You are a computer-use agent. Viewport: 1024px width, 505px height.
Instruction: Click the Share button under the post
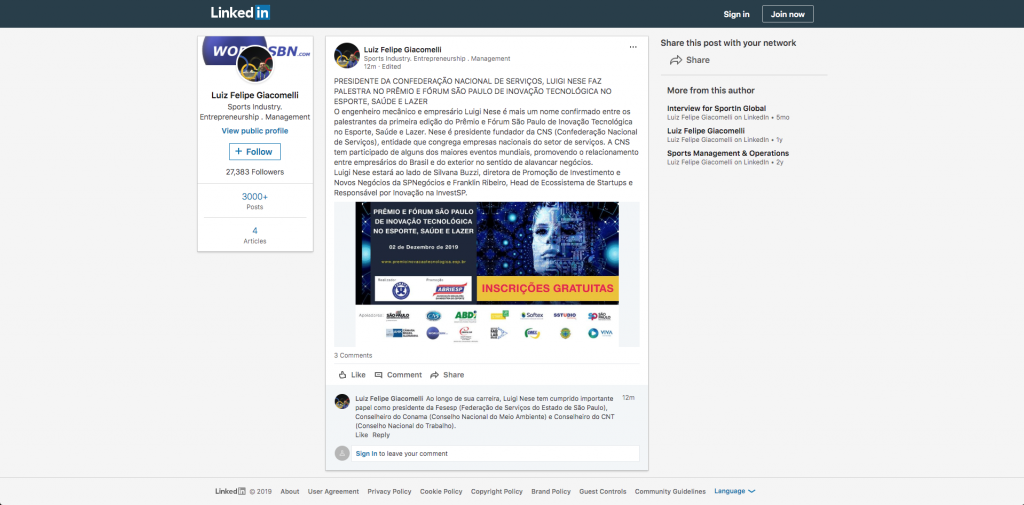pyautogui.click(x=447, y=375)
